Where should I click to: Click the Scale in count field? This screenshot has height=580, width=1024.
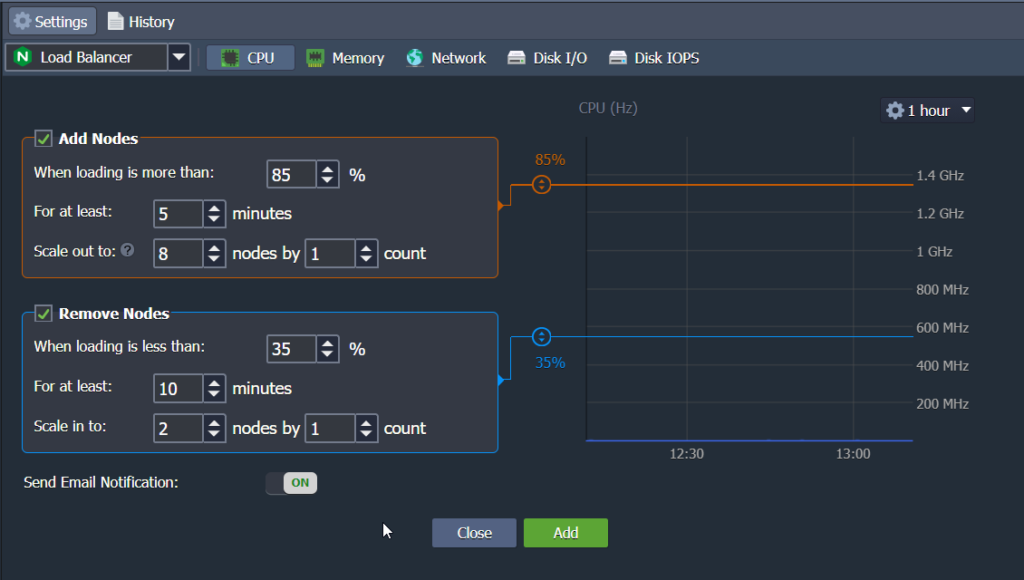[x=330, y=428]
